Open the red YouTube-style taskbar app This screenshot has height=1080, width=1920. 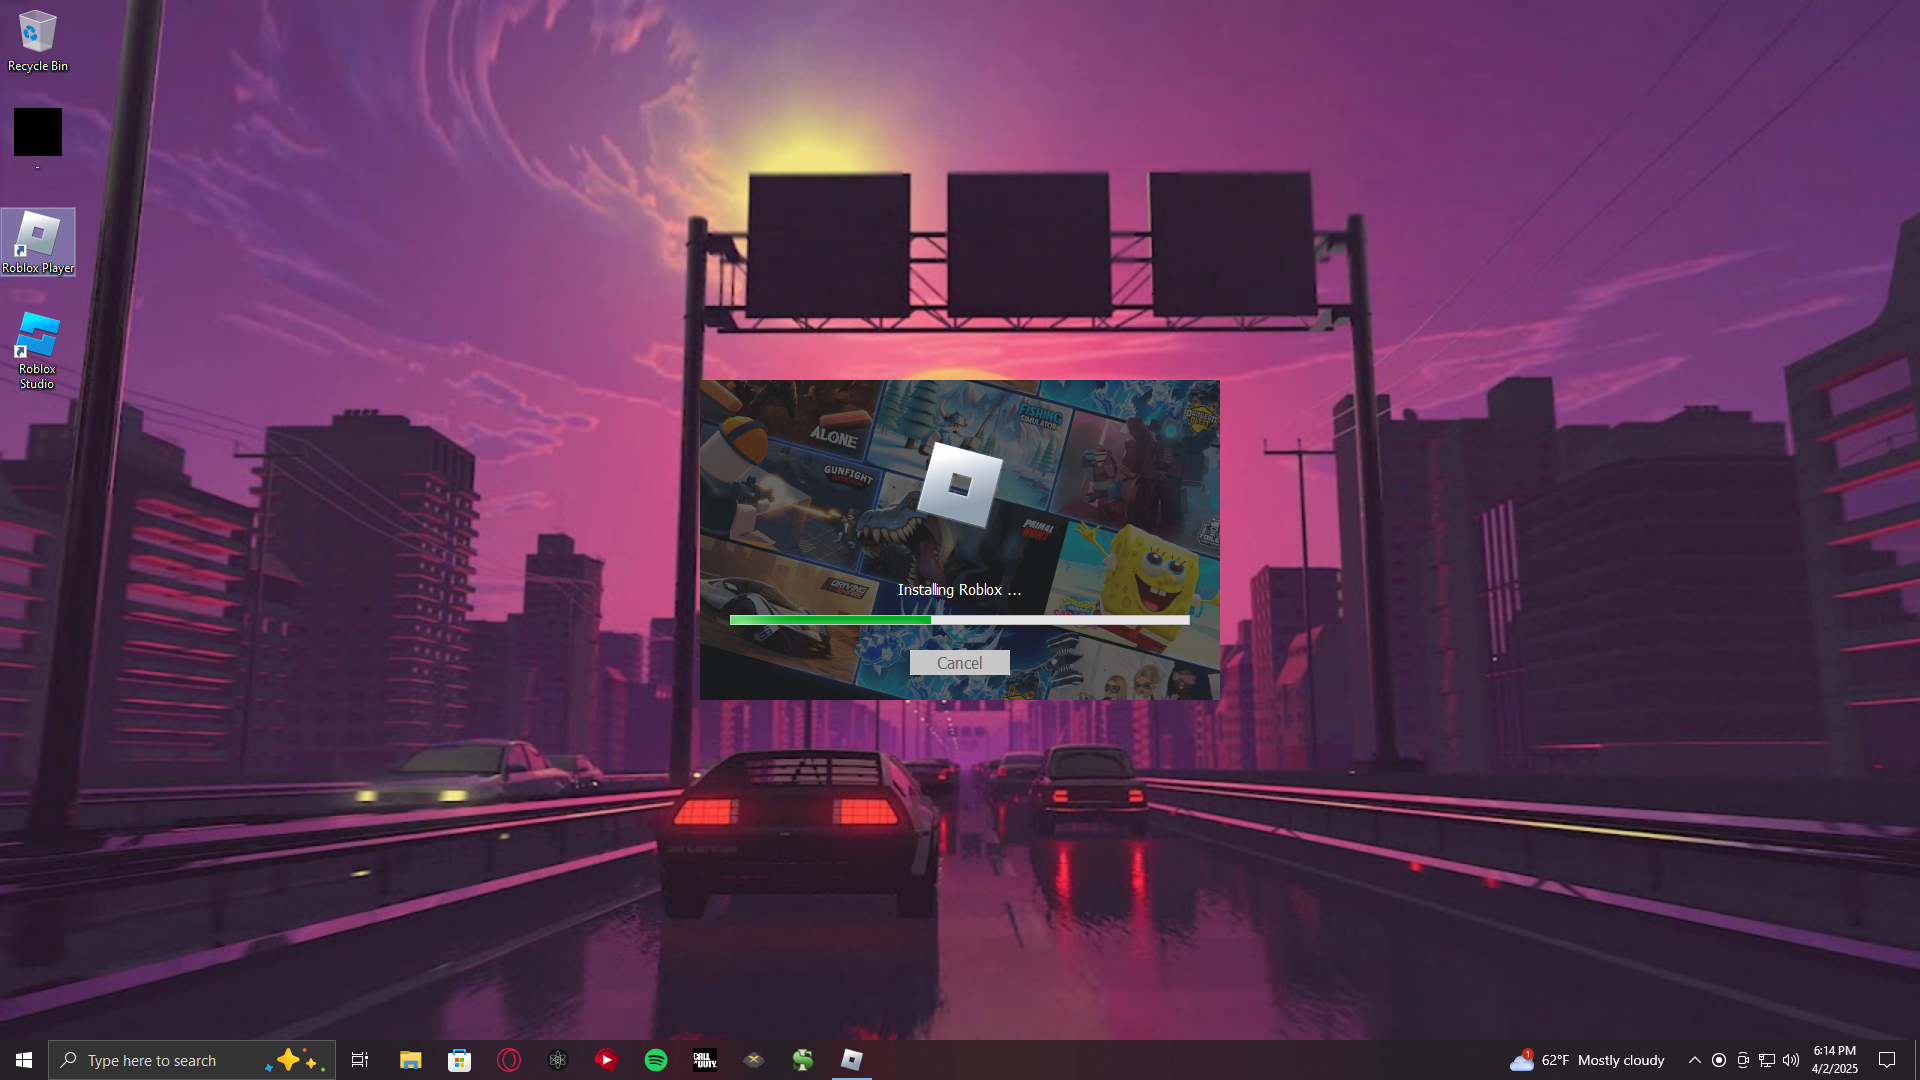click(607, 1060)
